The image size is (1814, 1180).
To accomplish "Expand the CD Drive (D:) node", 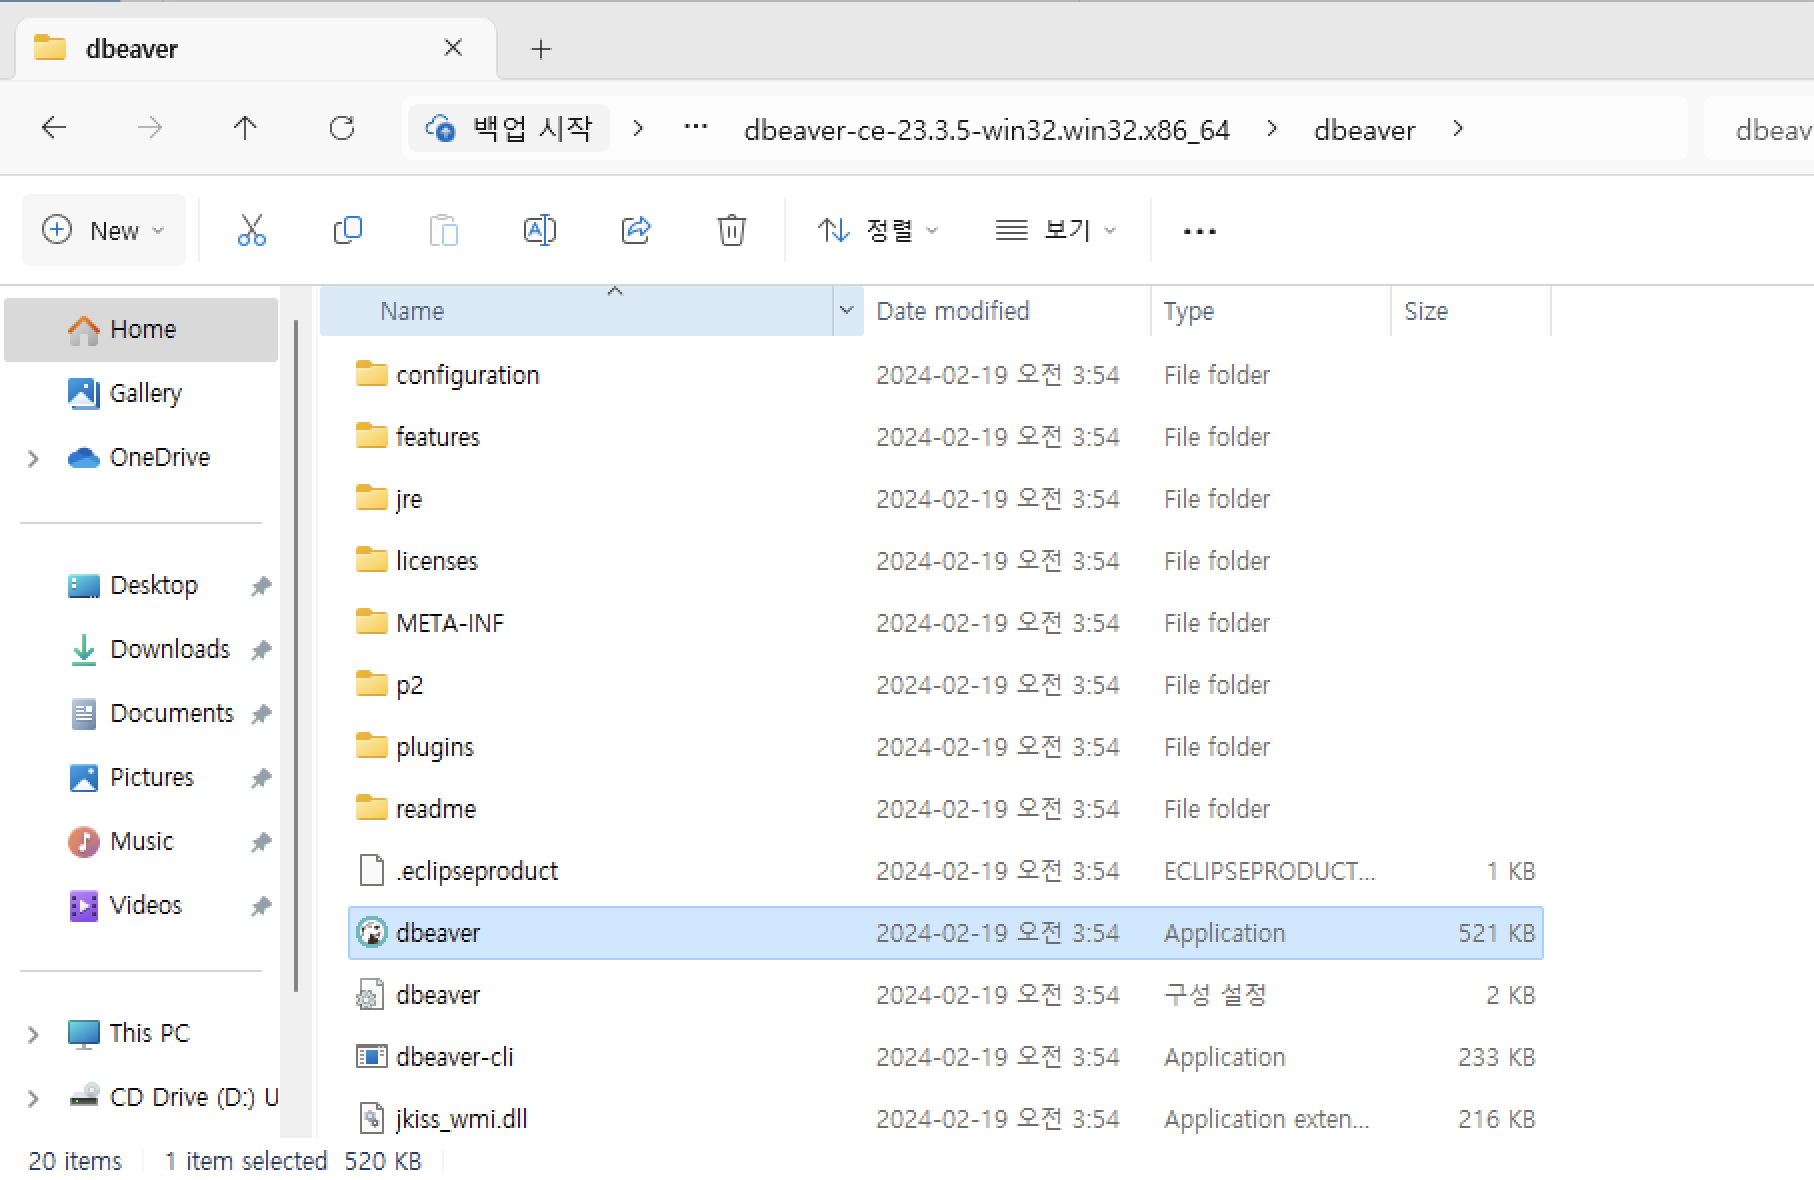I will [x=33, y=1098].
